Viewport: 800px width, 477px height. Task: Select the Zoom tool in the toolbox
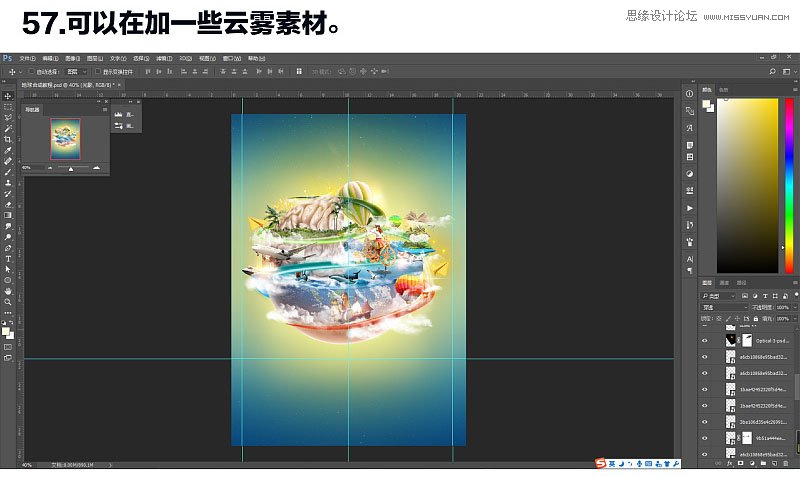coord(8,302)
